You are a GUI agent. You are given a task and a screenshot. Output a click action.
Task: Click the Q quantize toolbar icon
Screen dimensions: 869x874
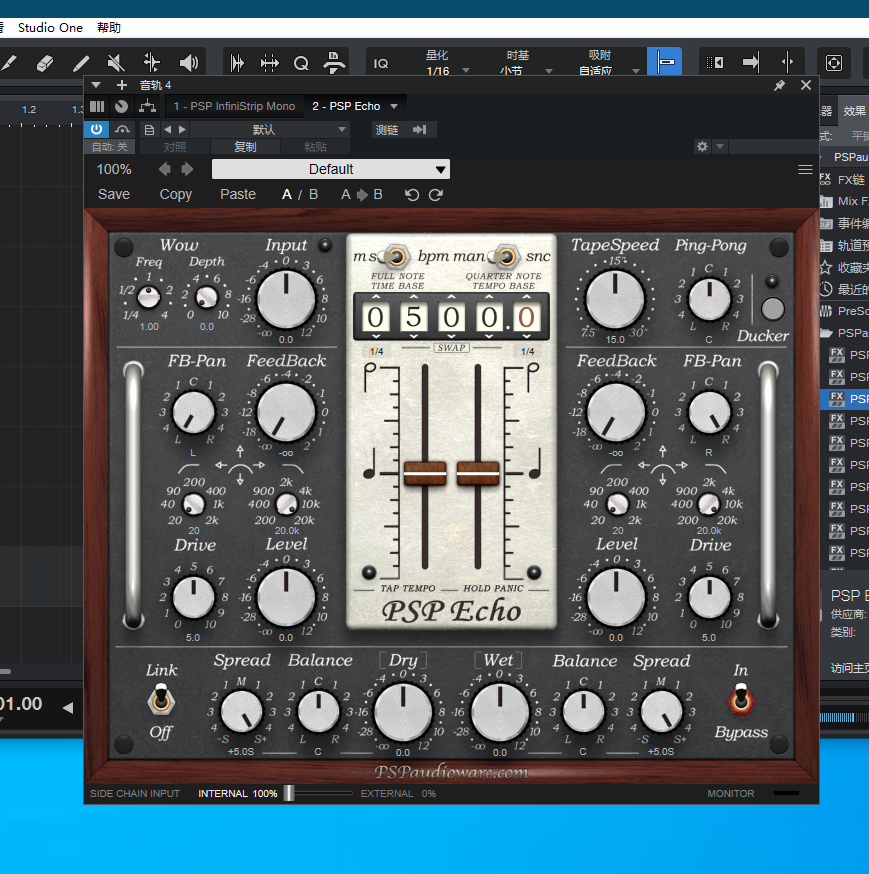coord(301,64)
